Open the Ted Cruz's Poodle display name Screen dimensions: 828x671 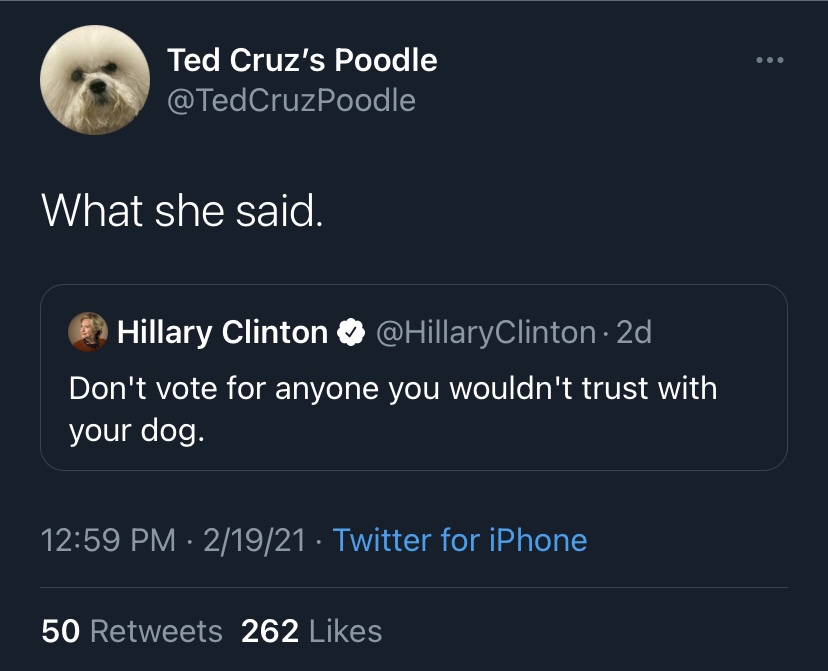pos(302,60)
